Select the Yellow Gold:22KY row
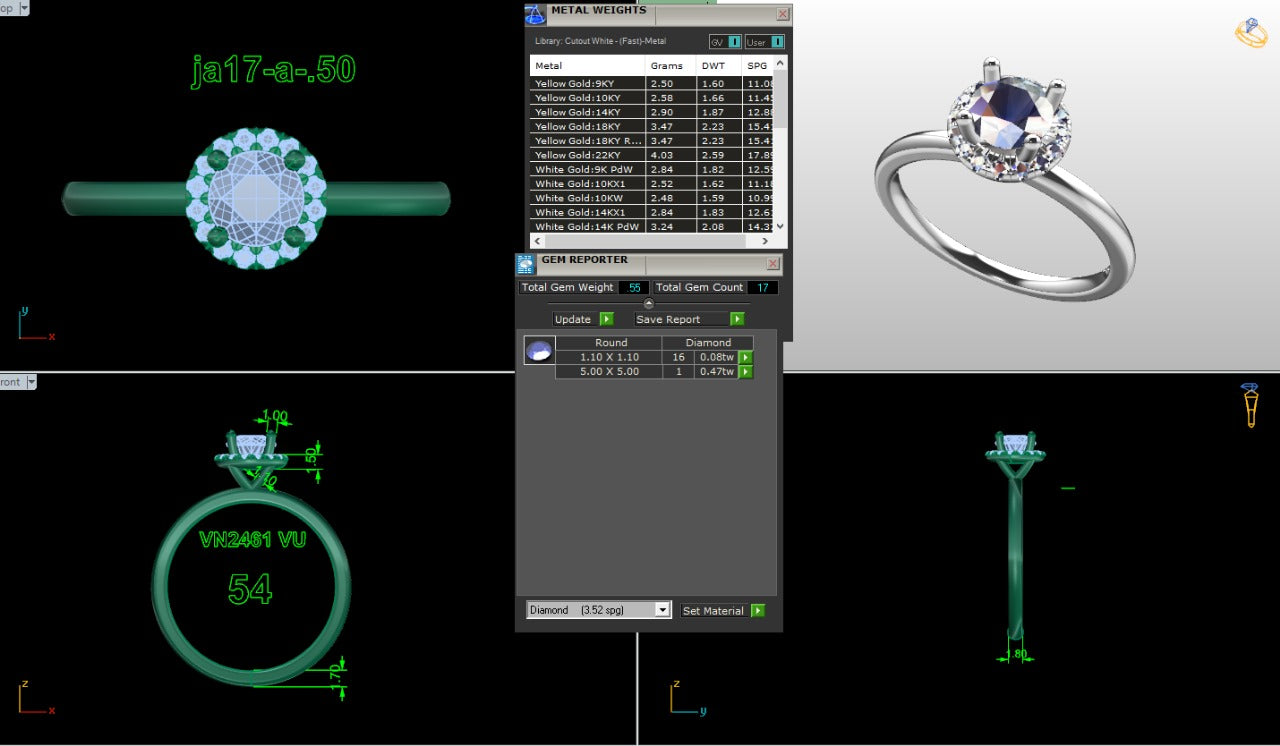This screenshot has width=1280, height=746. pos(652,155)
